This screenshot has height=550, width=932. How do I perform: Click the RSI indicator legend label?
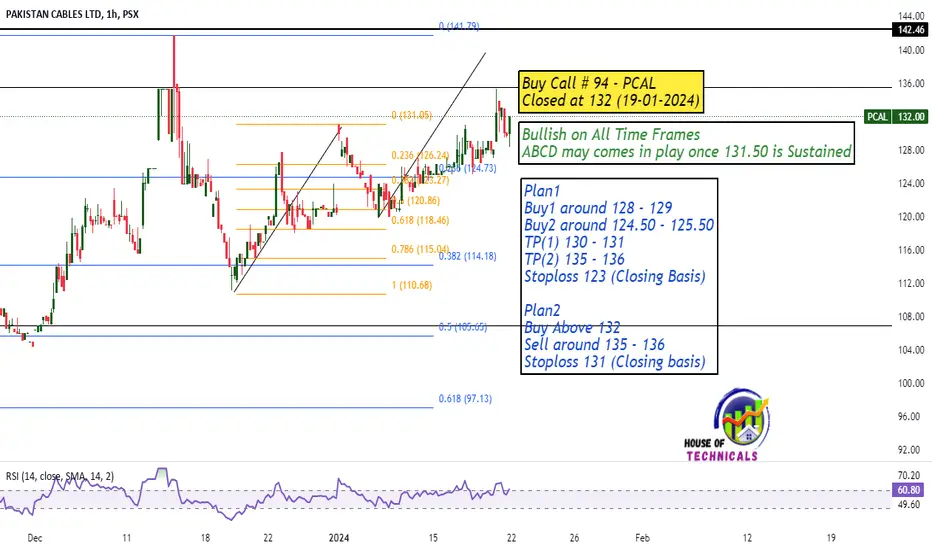(x=59, y=476)
